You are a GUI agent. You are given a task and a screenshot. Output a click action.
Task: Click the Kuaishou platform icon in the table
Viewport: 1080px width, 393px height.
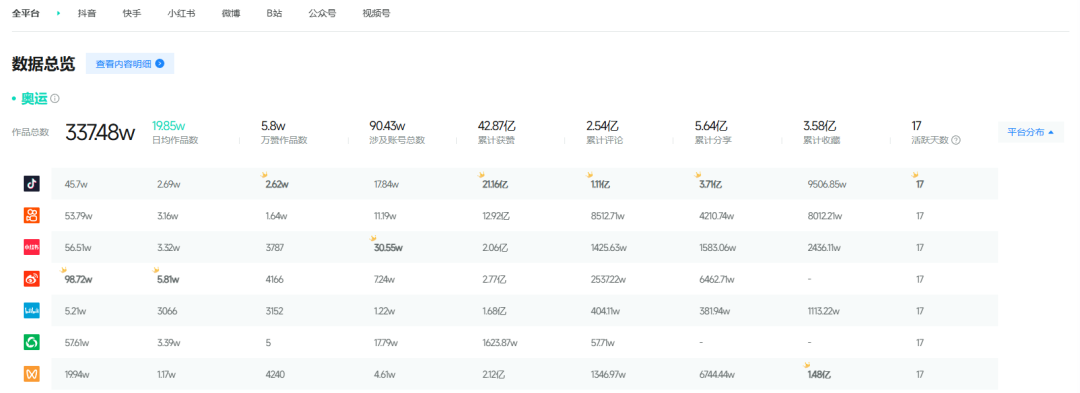pos(32,215)
